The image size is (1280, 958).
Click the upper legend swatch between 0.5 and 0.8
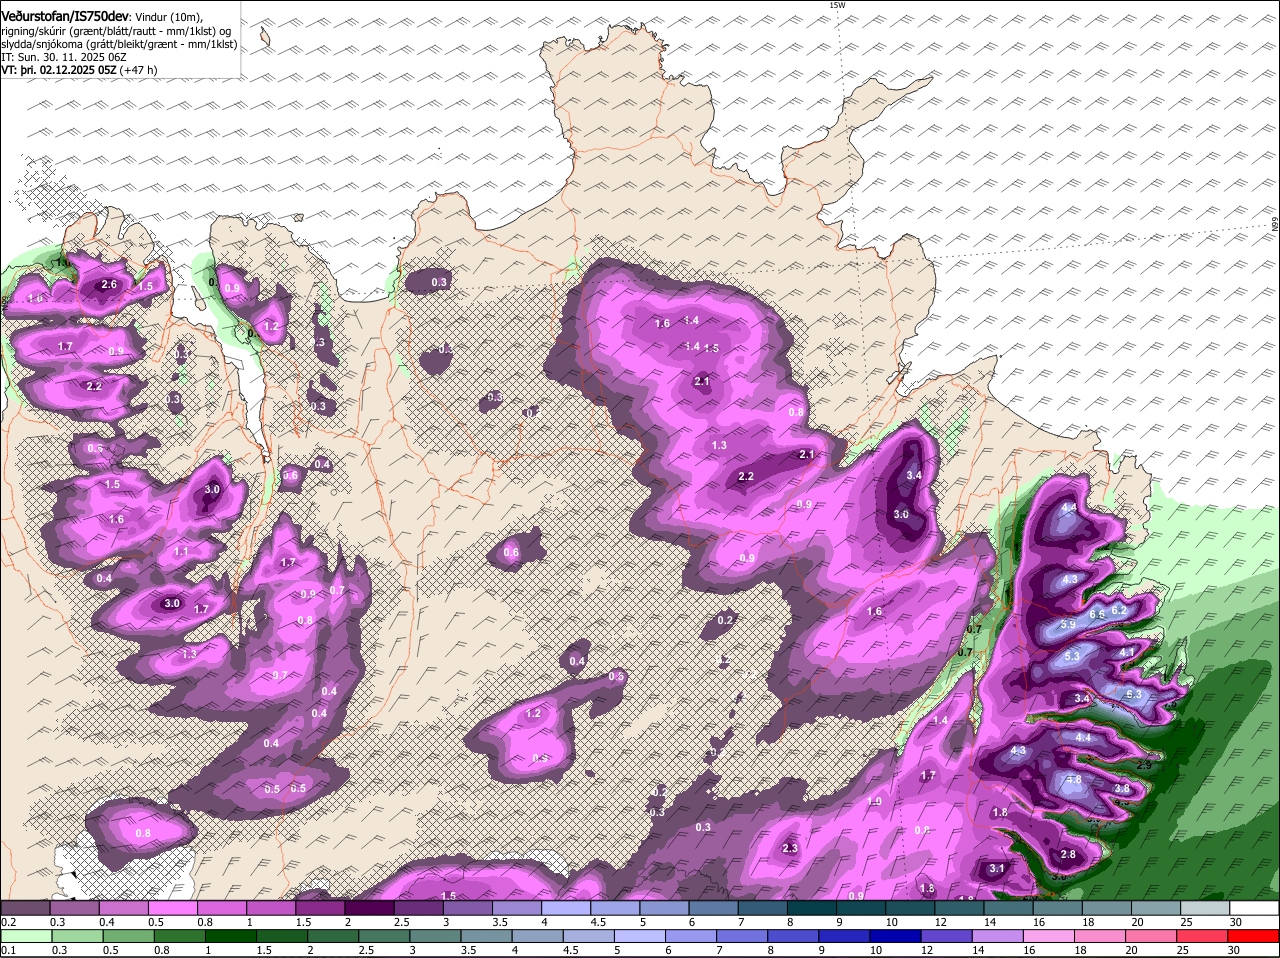[x=172, y=908]
